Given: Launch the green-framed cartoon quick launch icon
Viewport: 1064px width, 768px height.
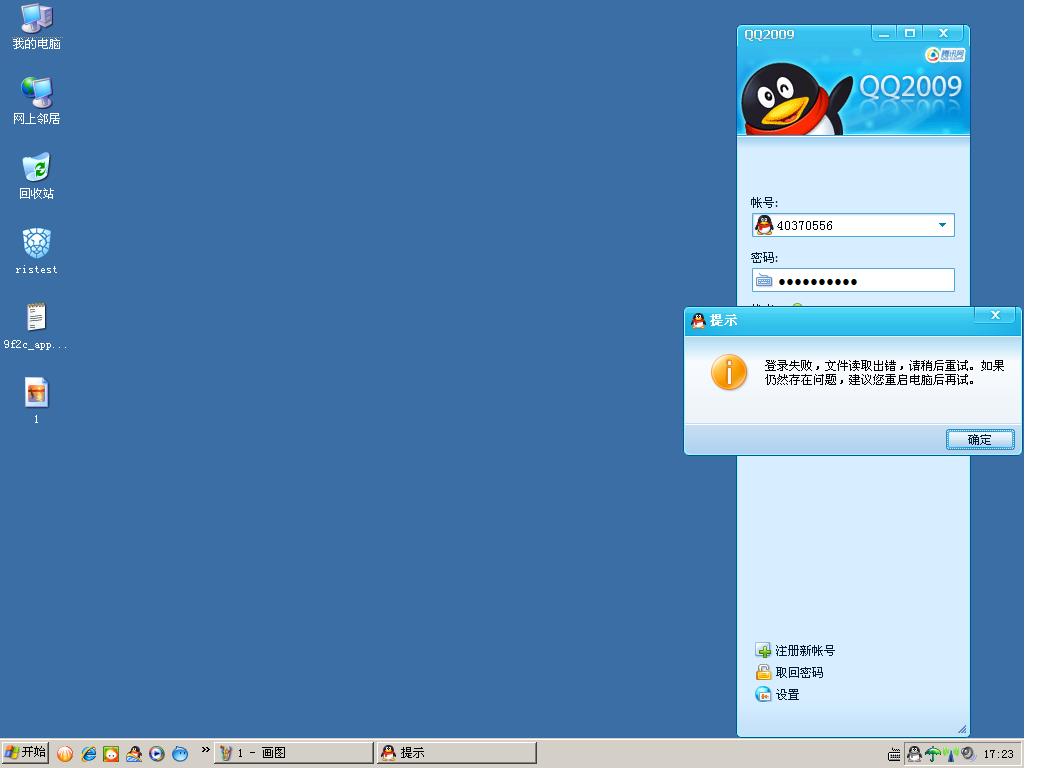Looking at the screenshot, I should (x=111, y=753).
